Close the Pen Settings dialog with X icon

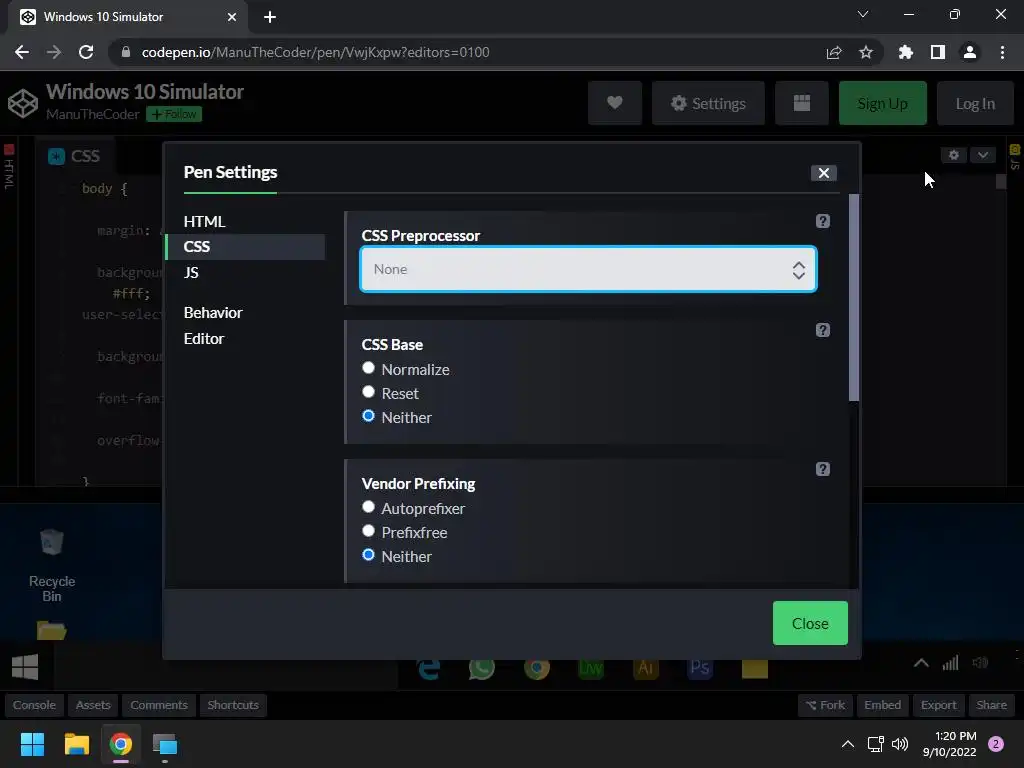[824, 173]
